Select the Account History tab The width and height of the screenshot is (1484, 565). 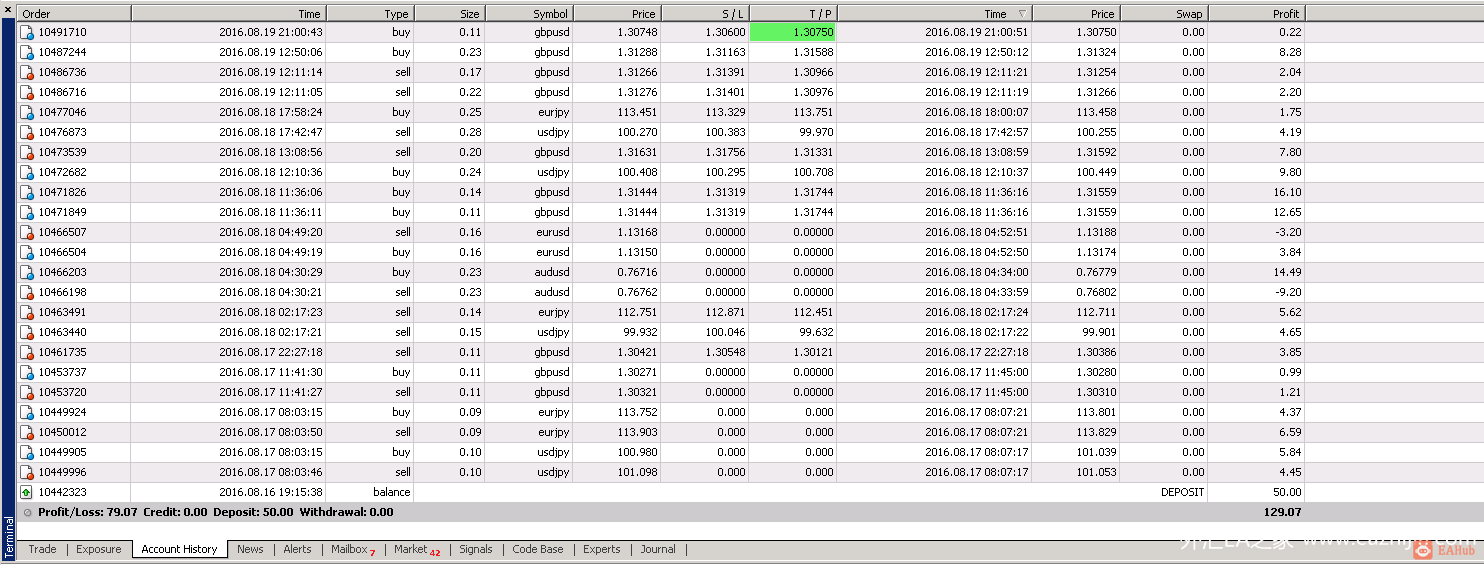pyautogui.click(x=179, y=549)
